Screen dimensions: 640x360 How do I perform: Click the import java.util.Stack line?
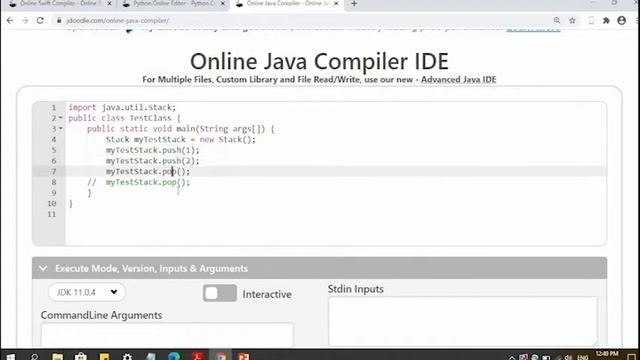[x=122, y=107]
